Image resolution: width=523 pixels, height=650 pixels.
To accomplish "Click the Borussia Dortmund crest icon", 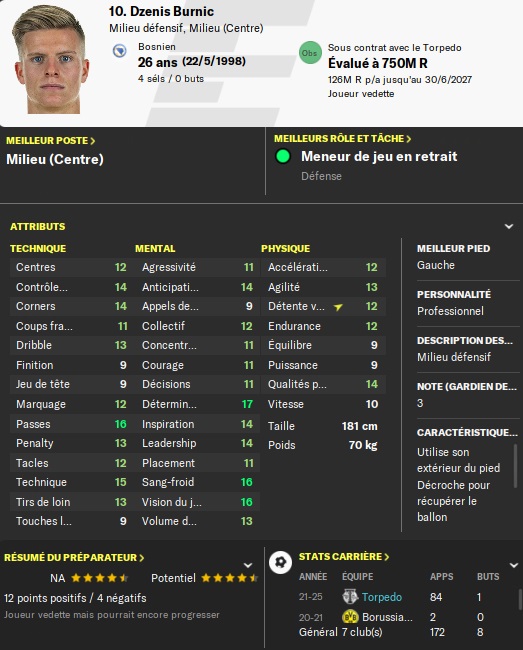I will tap(350, 617).
